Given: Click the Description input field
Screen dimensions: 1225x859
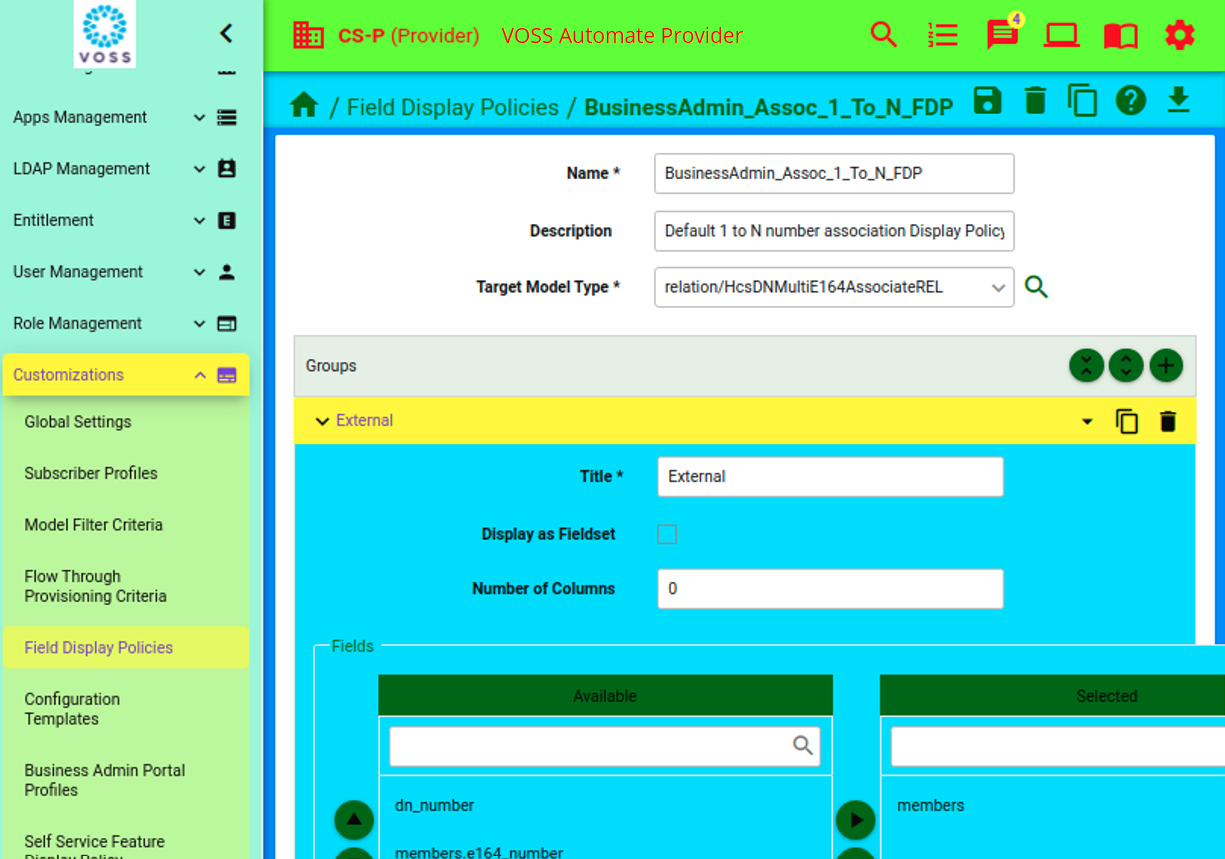Looking at the screenshot, I should [x=834, y=231].
